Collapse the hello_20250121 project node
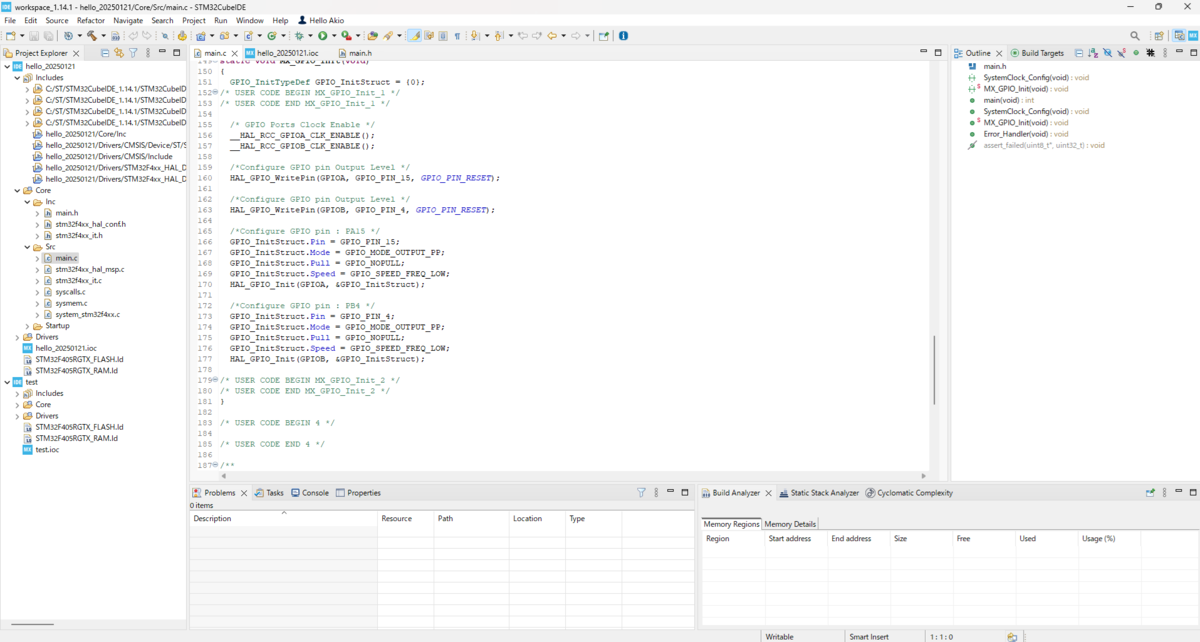 point(7,67)
